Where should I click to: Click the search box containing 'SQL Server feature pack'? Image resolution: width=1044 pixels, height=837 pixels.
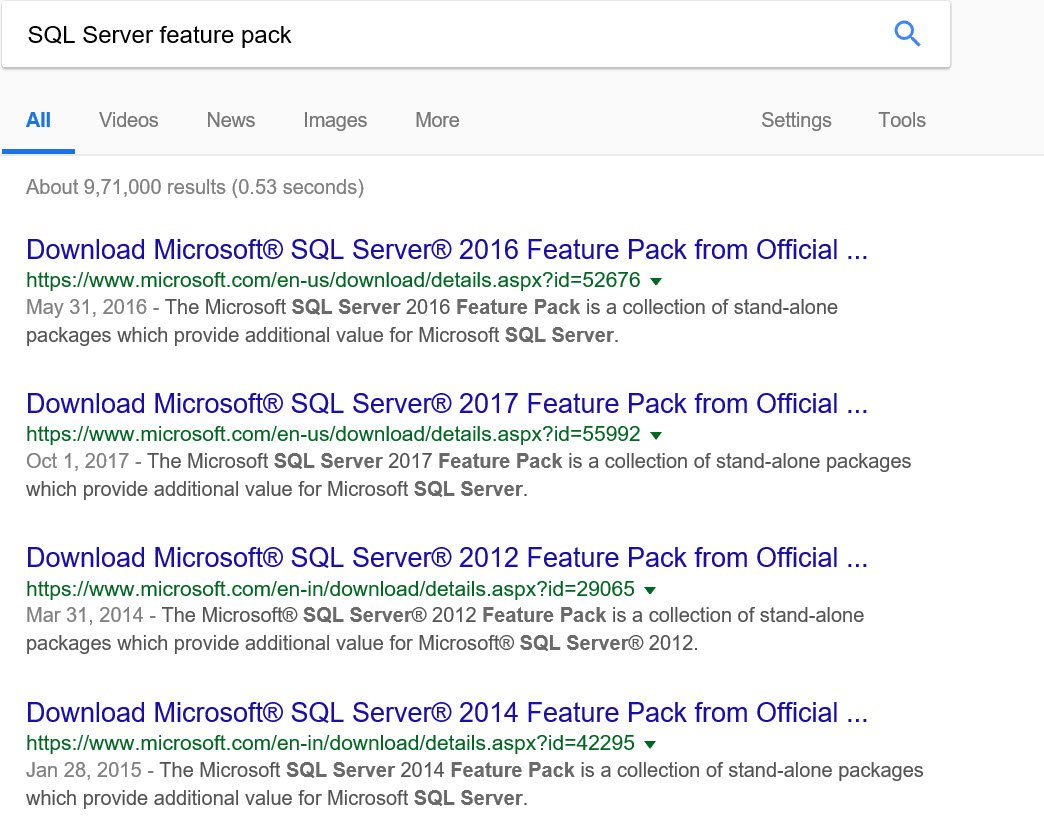click(475, 34)
